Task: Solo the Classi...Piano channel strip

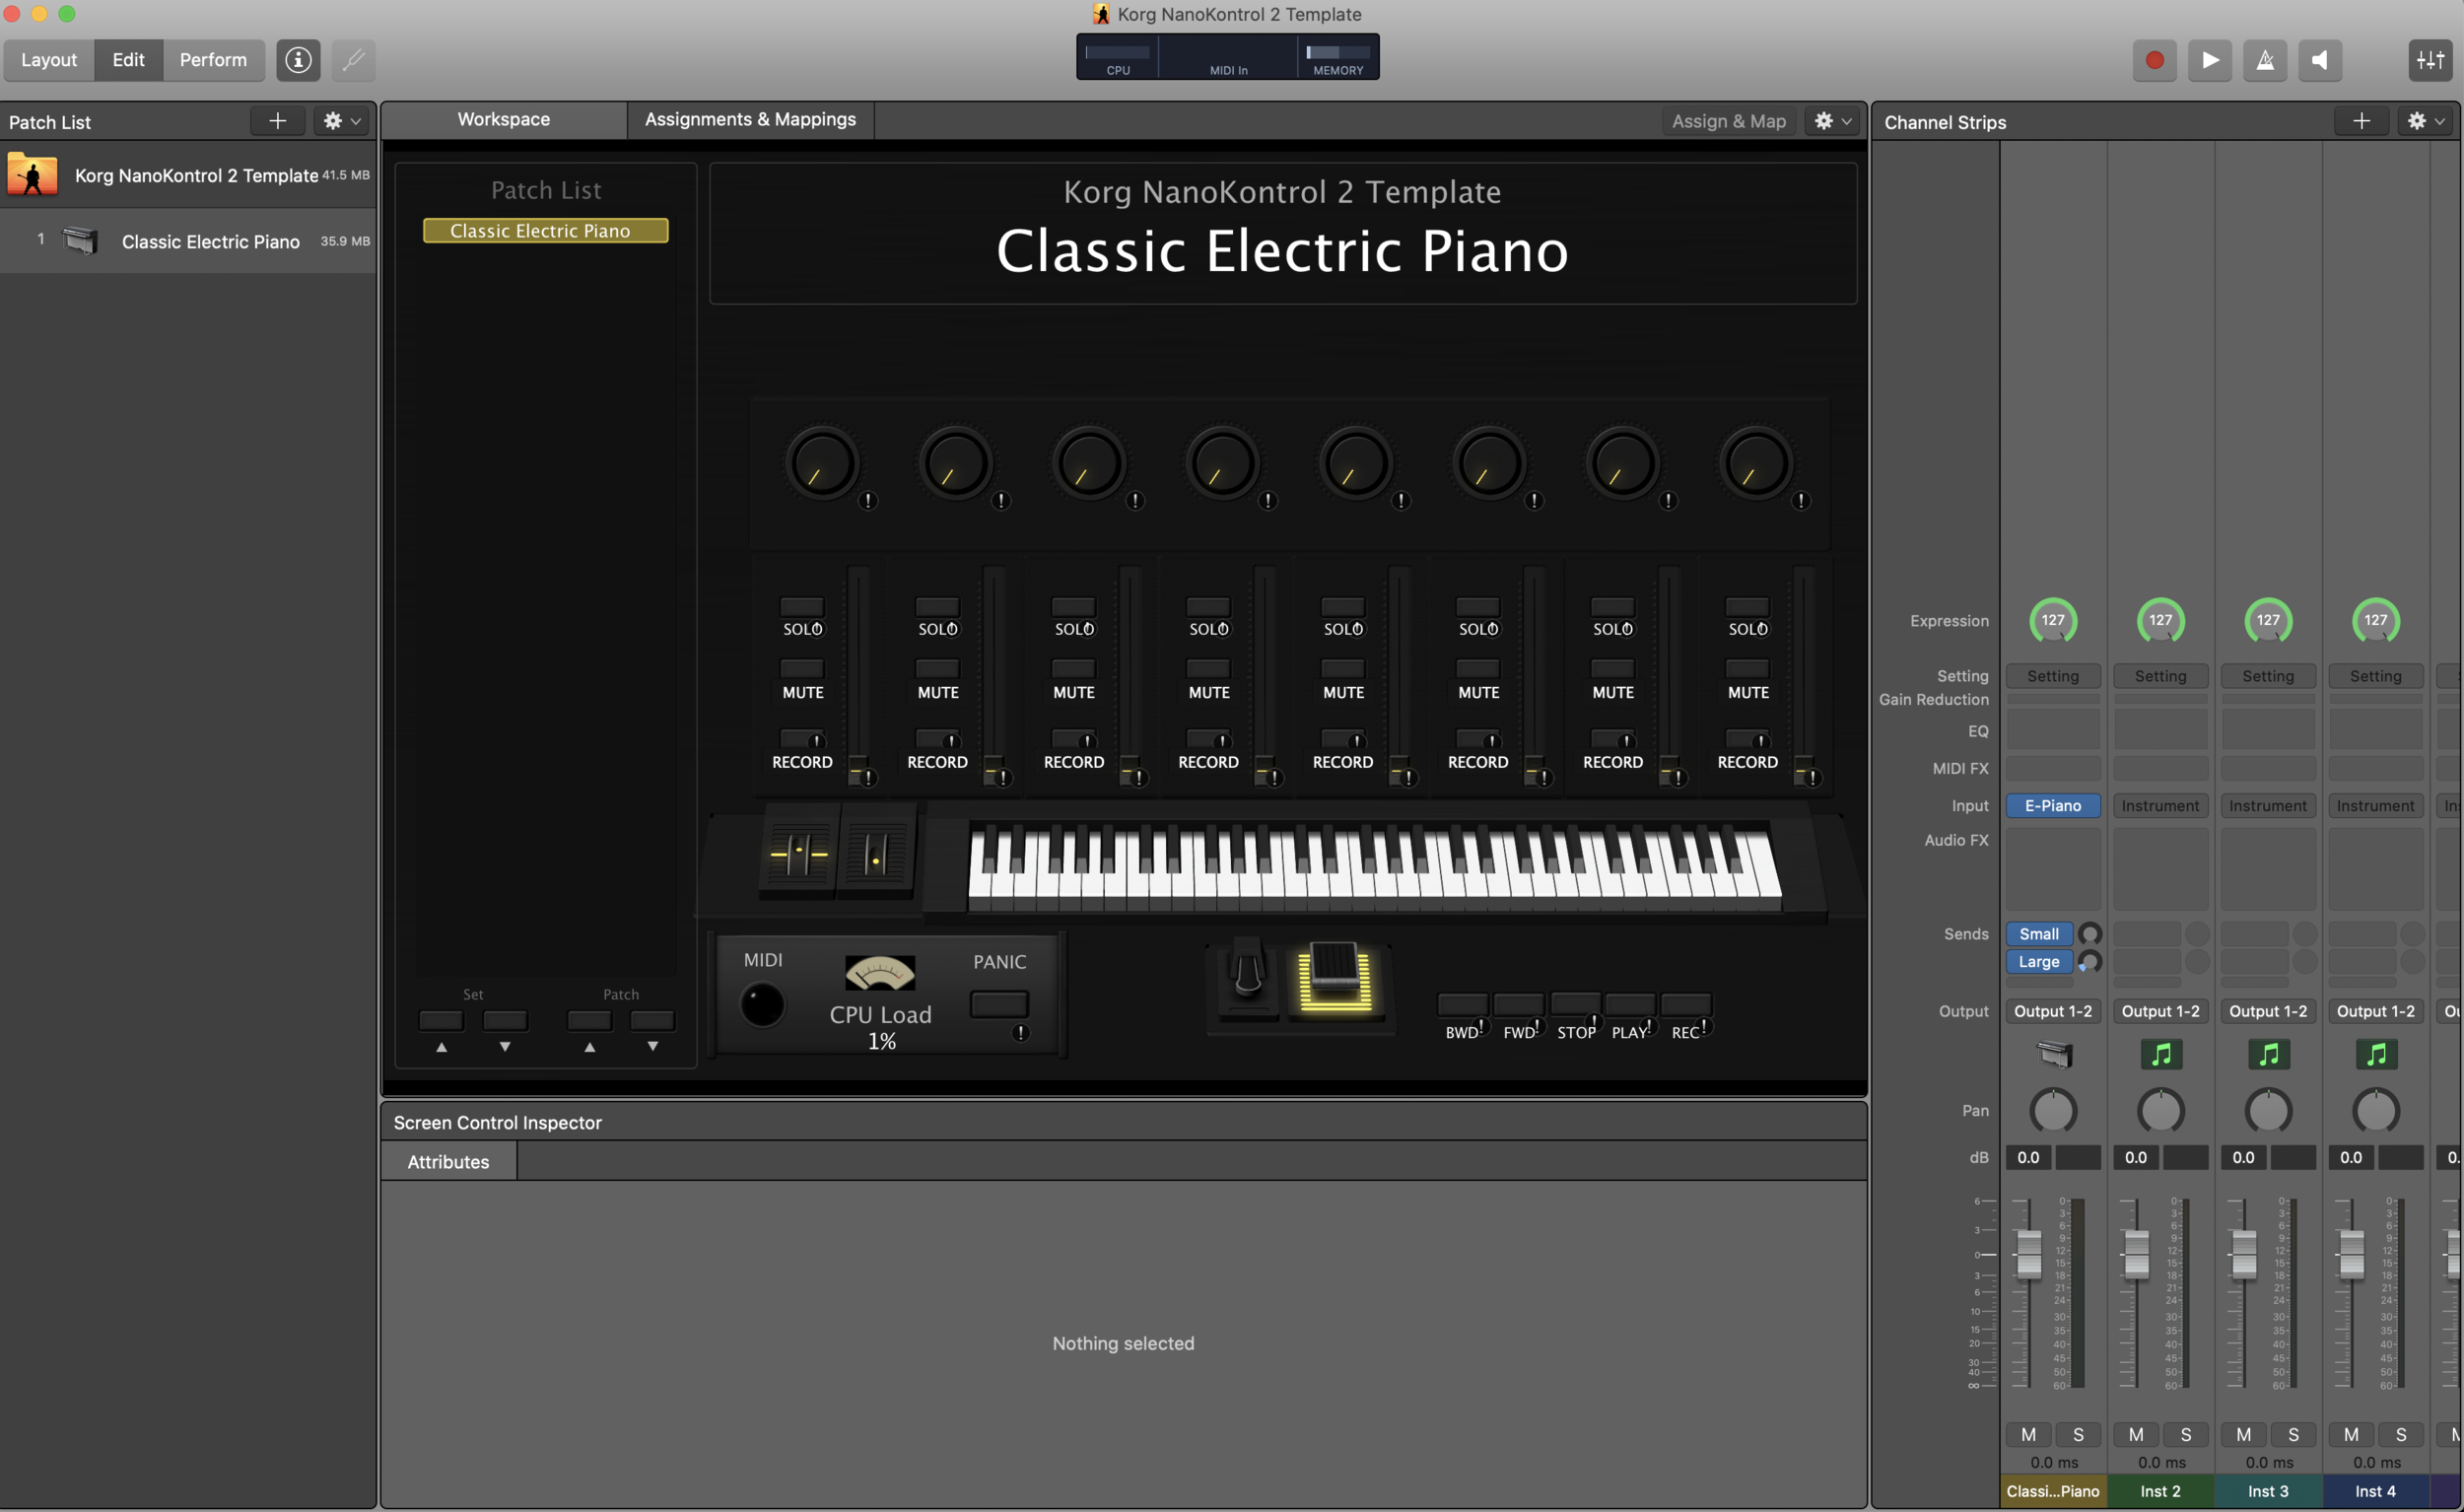Action: click(2078, 1434)
